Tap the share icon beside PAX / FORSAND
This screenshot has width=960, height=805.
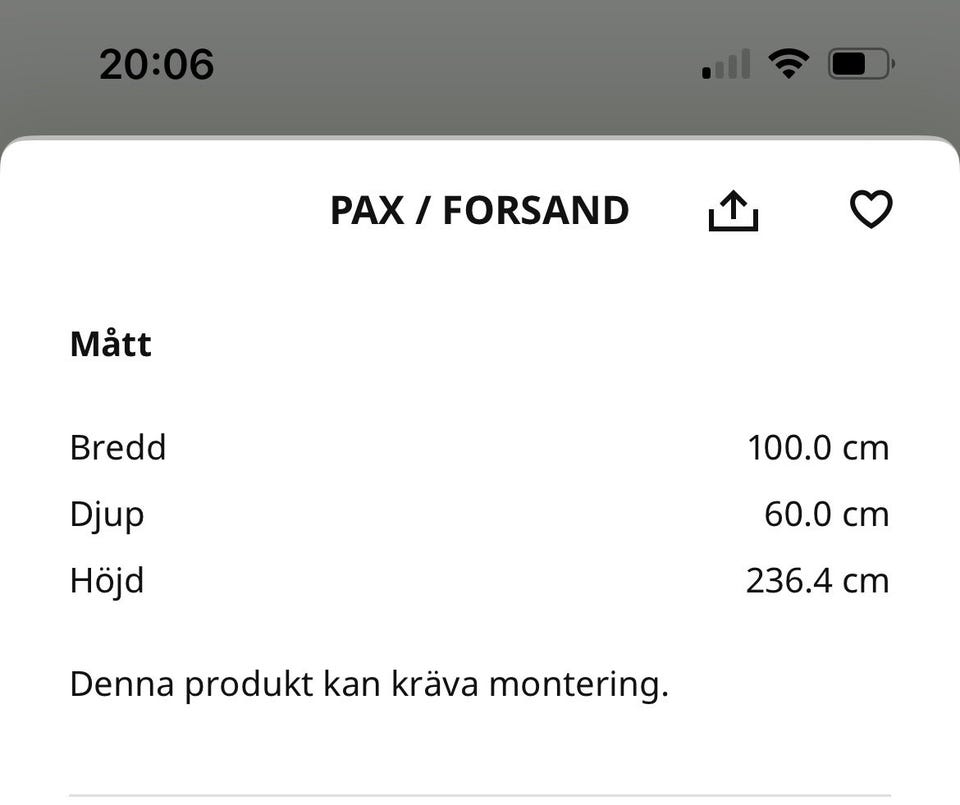pyautogui.click(x=733, y=211)
